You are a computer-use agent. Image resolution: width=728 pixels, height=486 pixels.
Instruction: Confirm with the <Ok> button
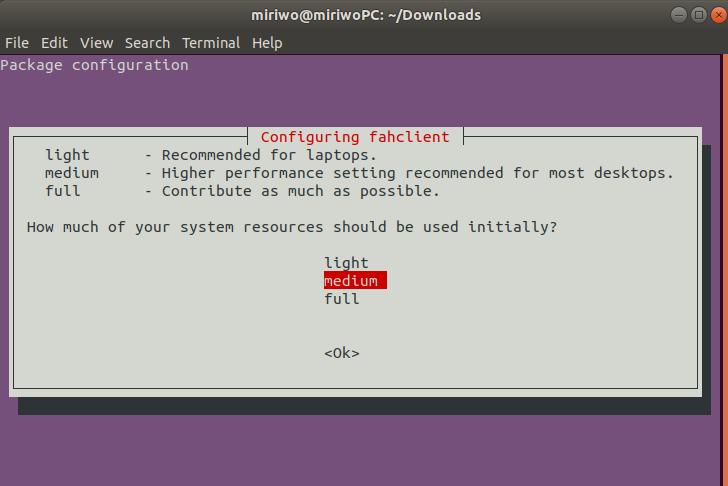(x=342, y=353)
